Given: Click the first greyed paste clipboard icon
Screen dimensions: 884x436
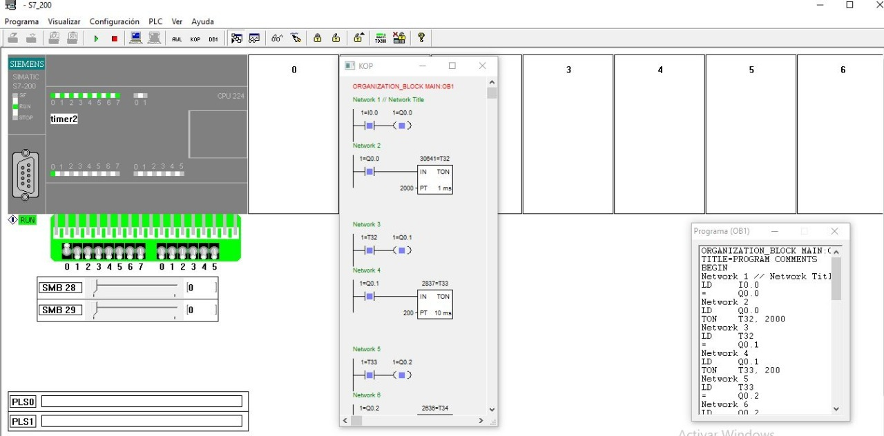Looking at the screenshot, I should pyautogui.click(x=54, y=38).
